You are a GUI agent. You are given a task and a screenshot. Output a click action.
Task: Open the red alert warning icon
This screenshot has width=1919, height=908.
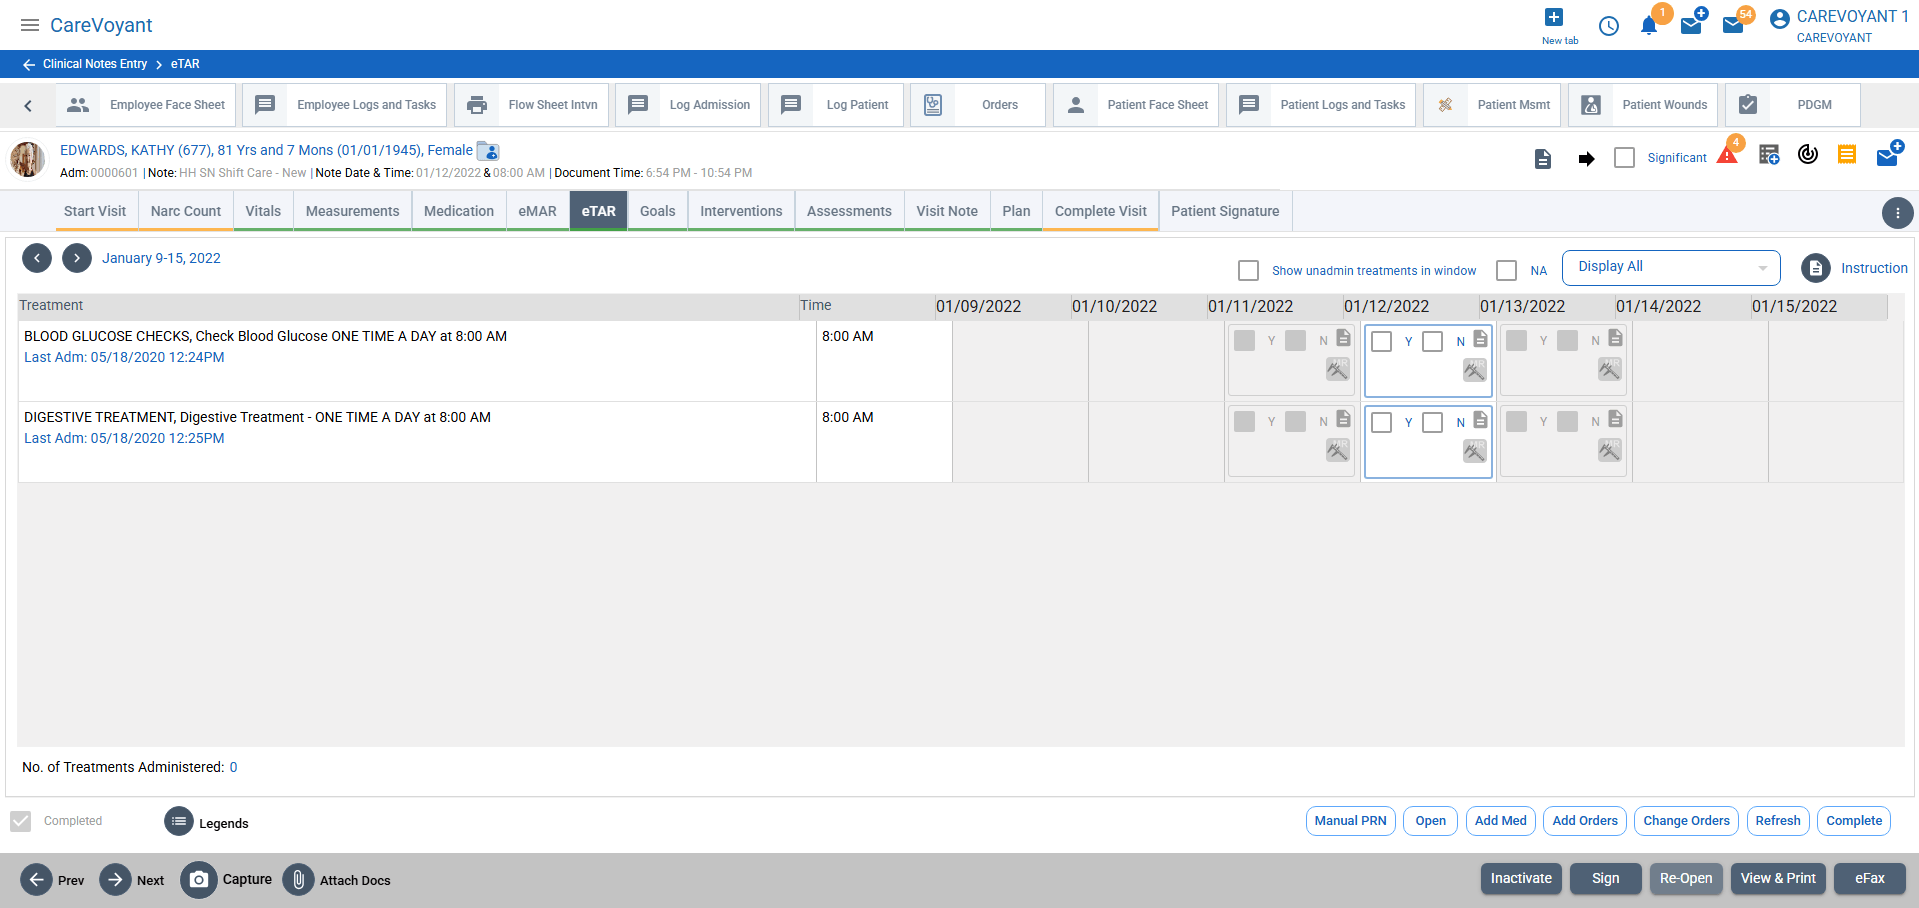(1727, 155)
